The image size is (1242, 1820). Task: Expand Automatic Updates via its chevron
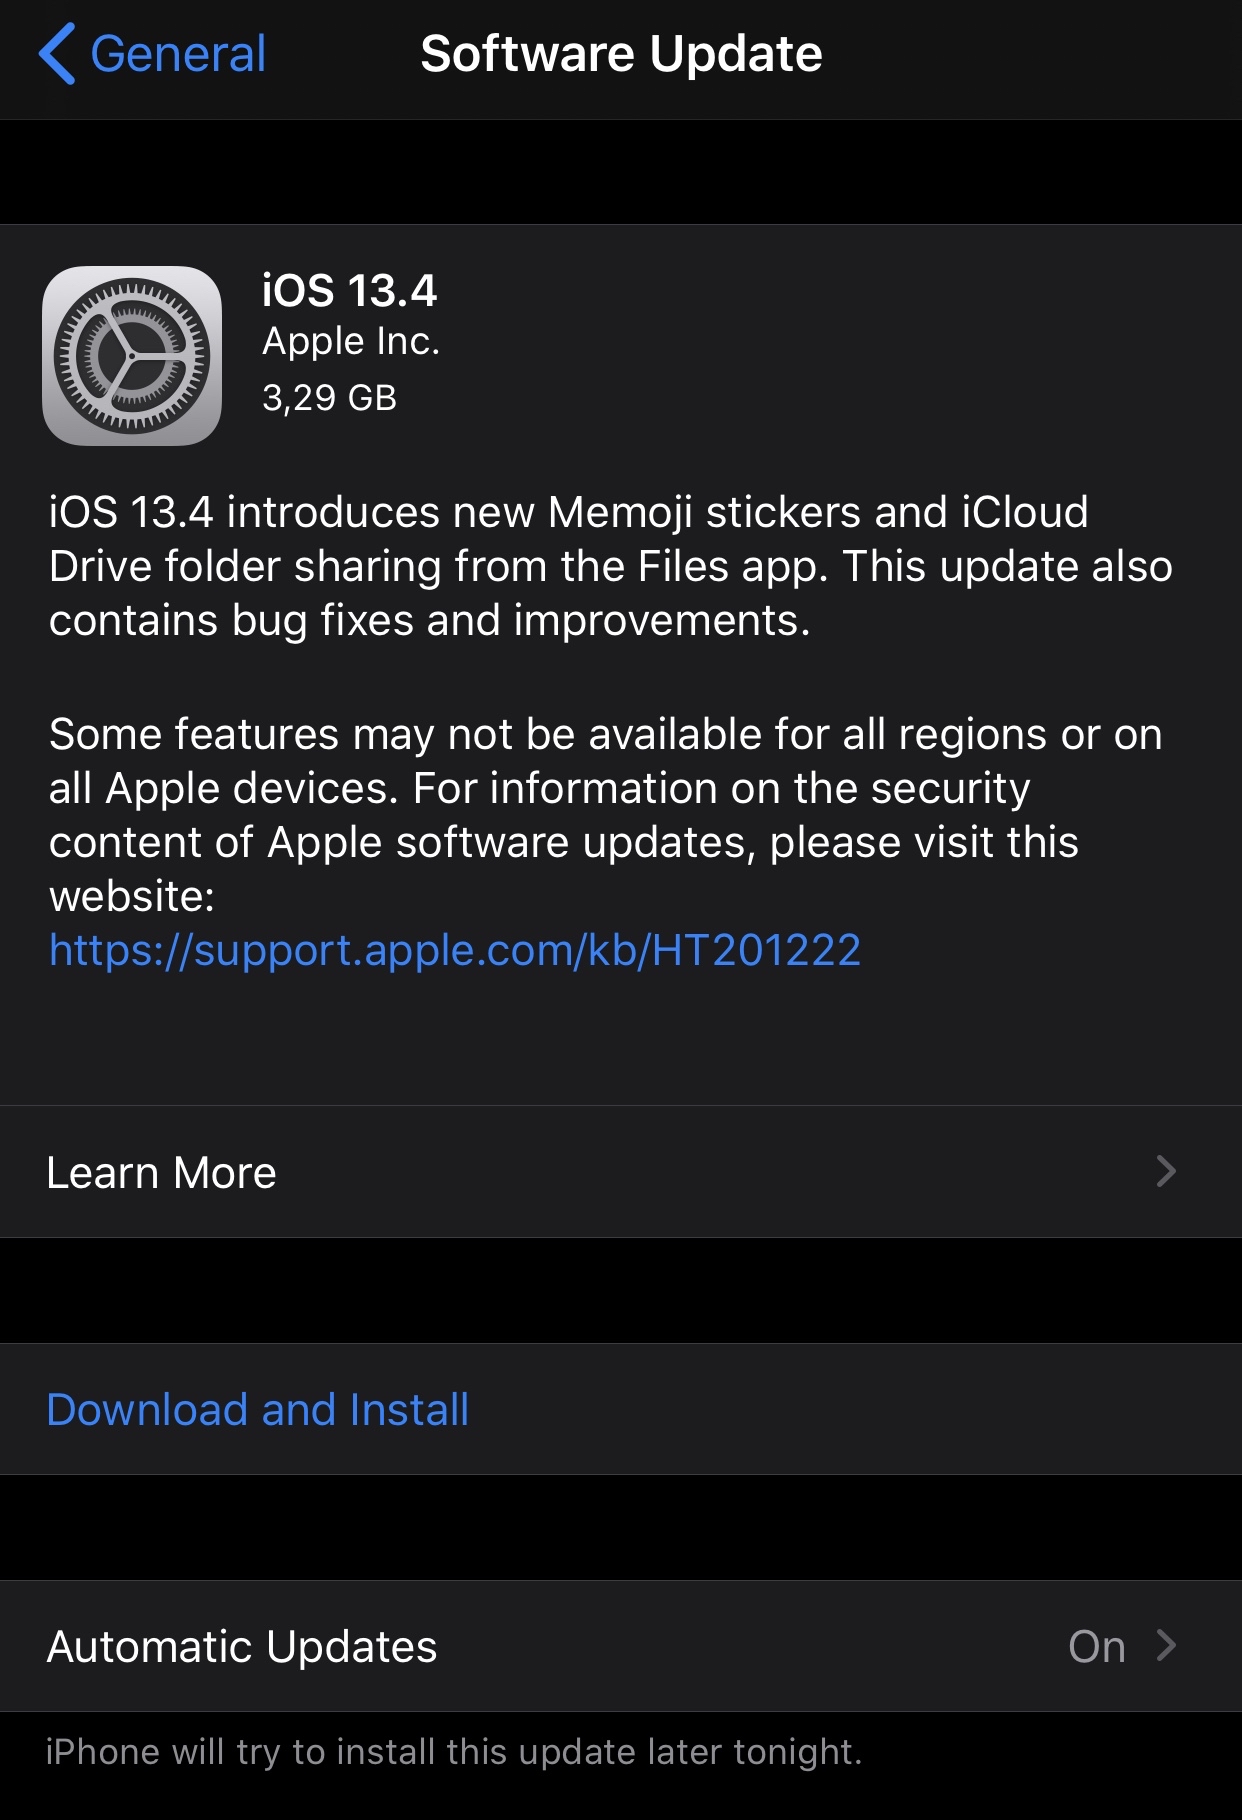(x=1166, y=1646)
